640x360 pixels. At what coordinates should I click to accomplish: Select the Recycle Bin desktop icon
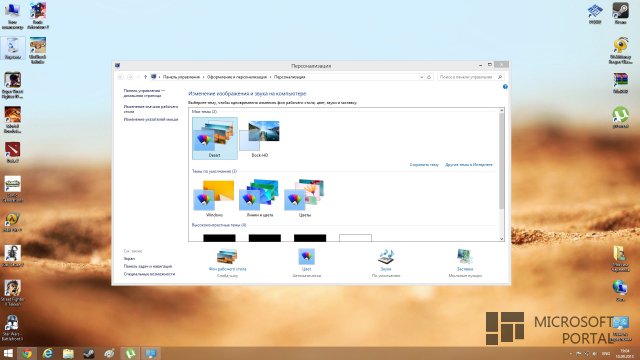13,49
